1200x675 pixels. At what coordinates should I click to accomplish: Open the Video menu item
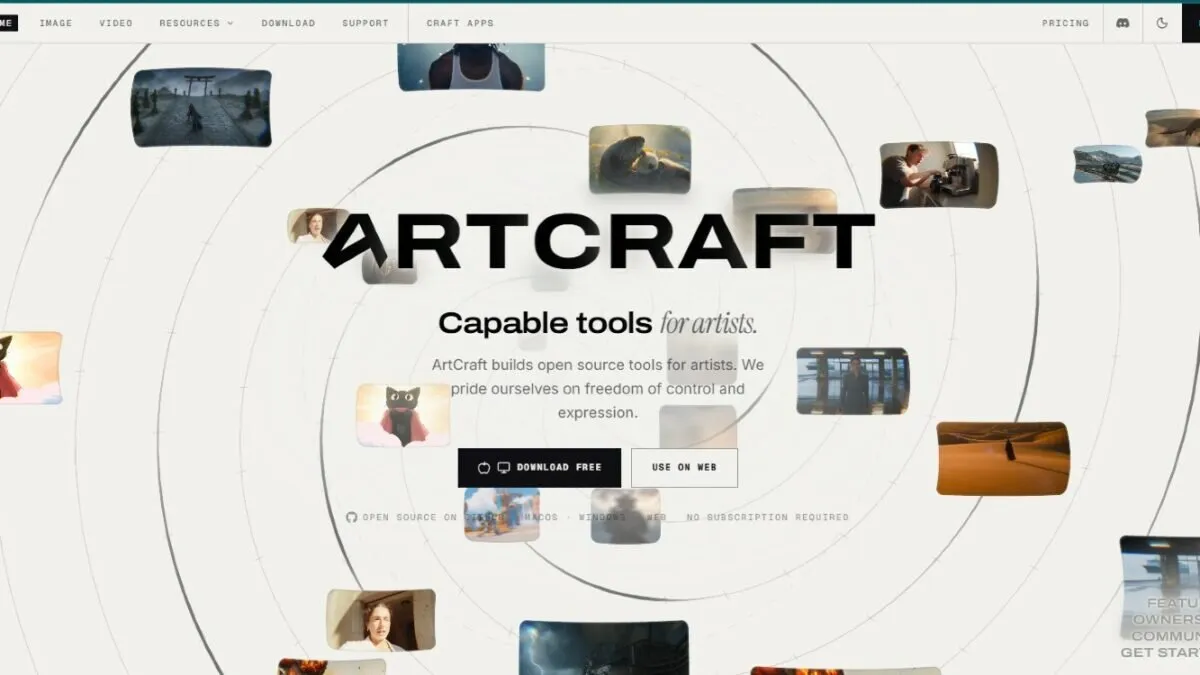pos(116,23)
